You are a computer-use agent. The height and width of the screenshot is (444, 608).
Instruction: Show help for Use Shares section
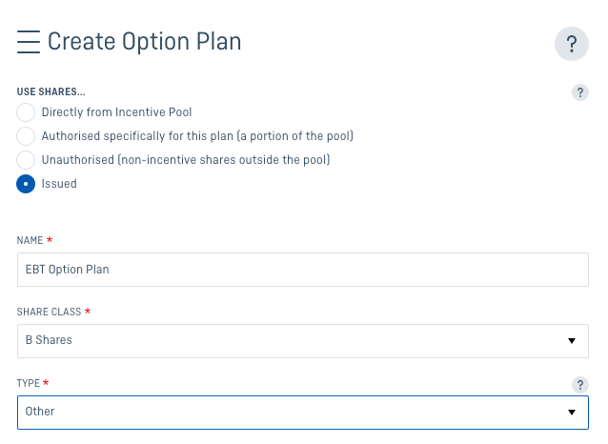tap(580, 92)
